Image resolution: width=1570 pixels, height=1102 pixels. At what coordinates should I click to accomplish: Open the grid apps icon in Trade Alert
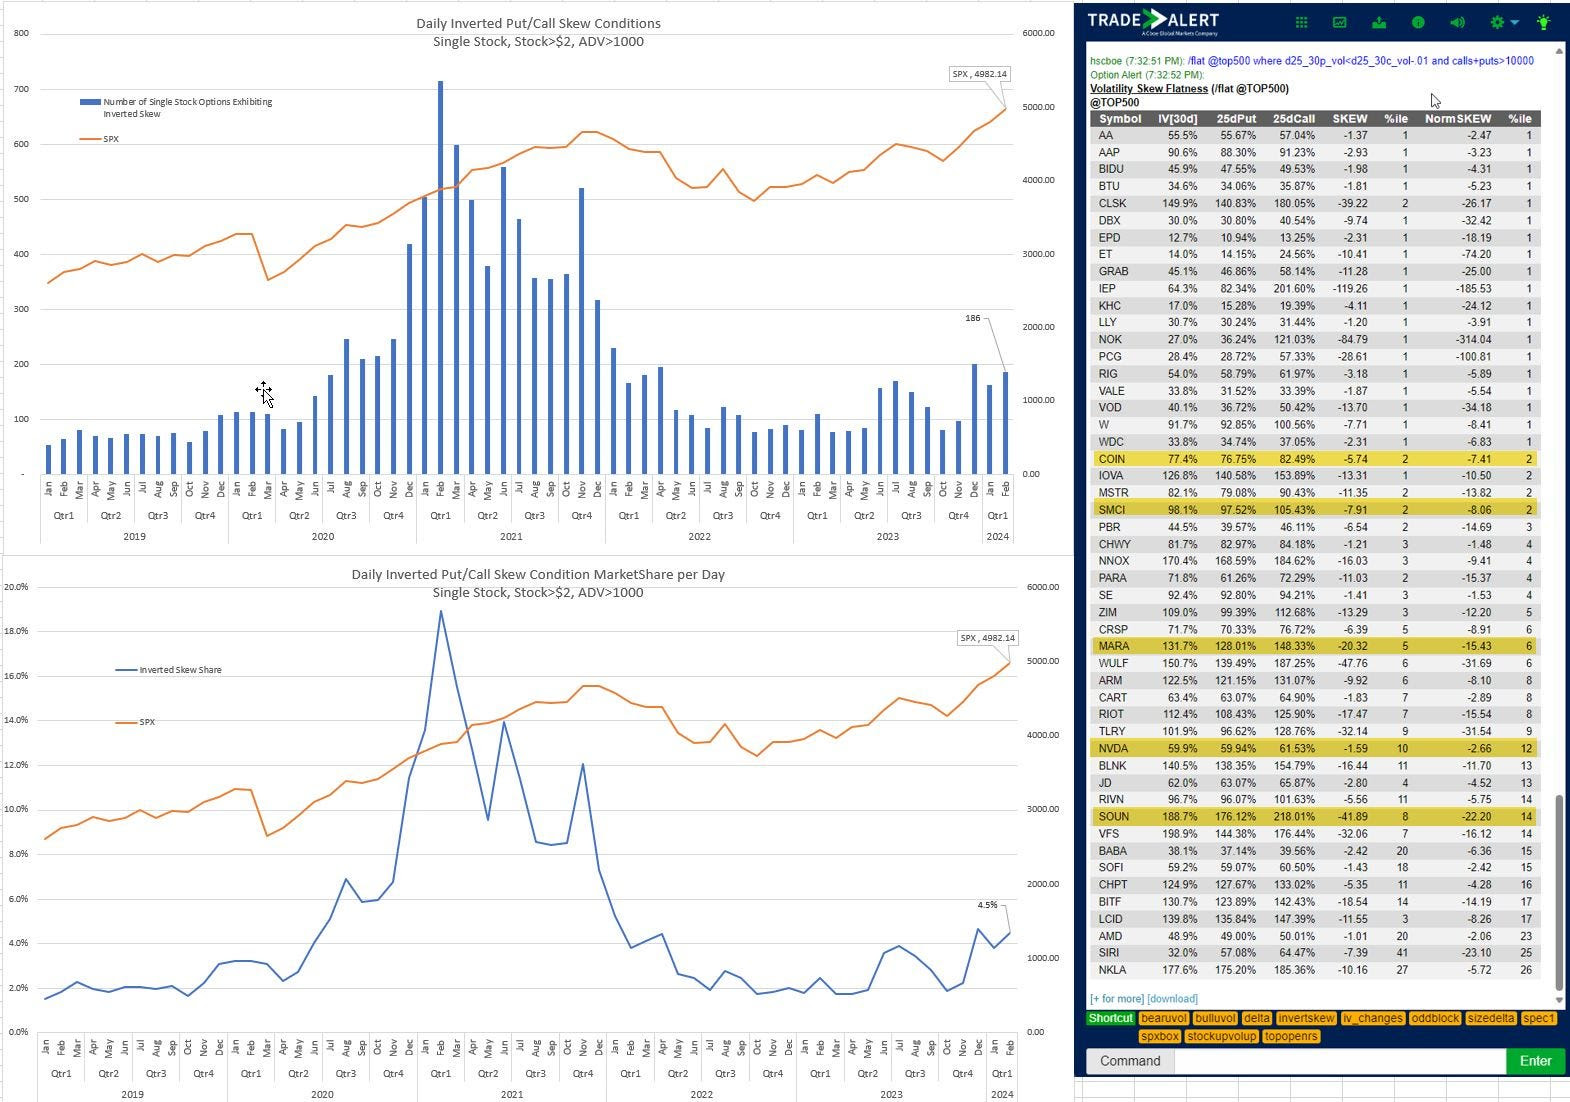point(1301,22)
